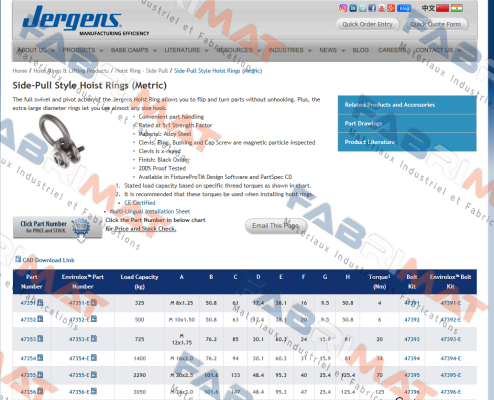Click the icon before CAD Download Link
The height and width of the screenshot is (400, 494).
(x=18, y=259)
